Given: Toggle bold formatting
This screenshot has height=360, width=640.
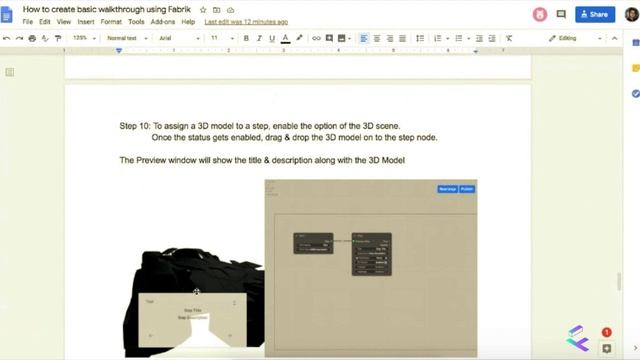Looking at the screenshot, I should [246, 38].
